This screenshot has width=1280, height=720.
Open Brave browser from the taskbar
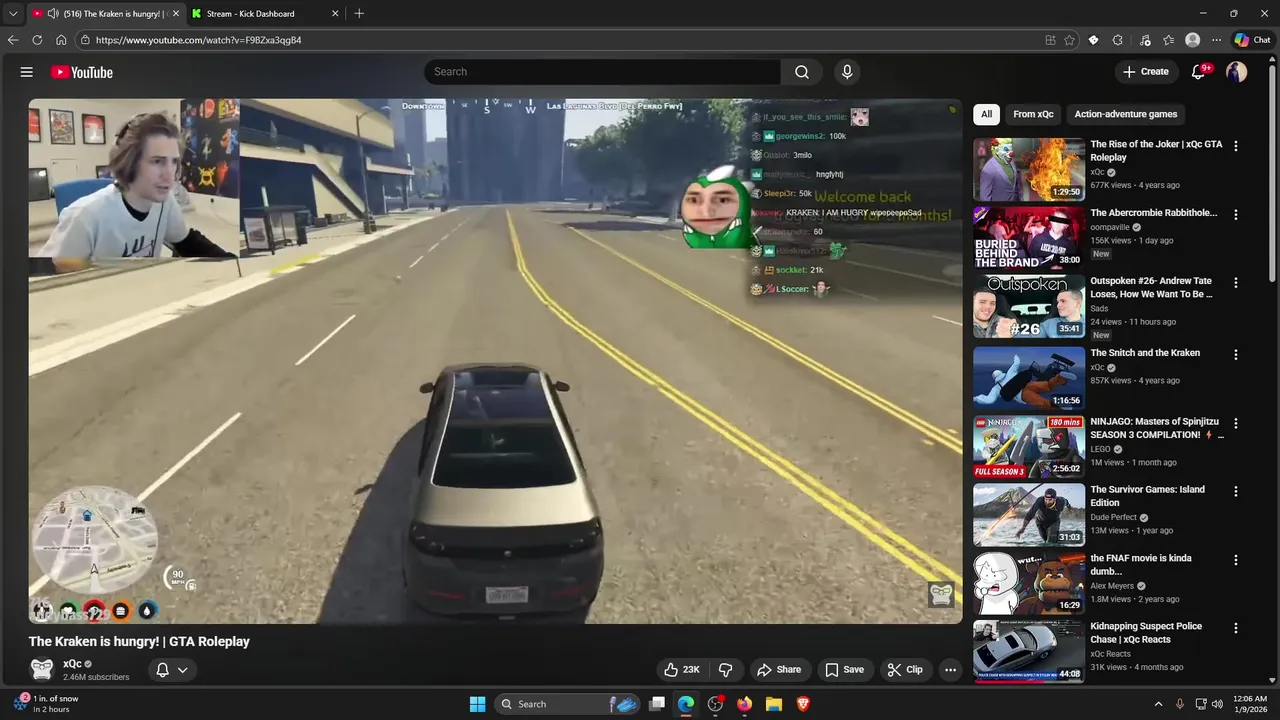pyautogui.click(x=803, y=704)
